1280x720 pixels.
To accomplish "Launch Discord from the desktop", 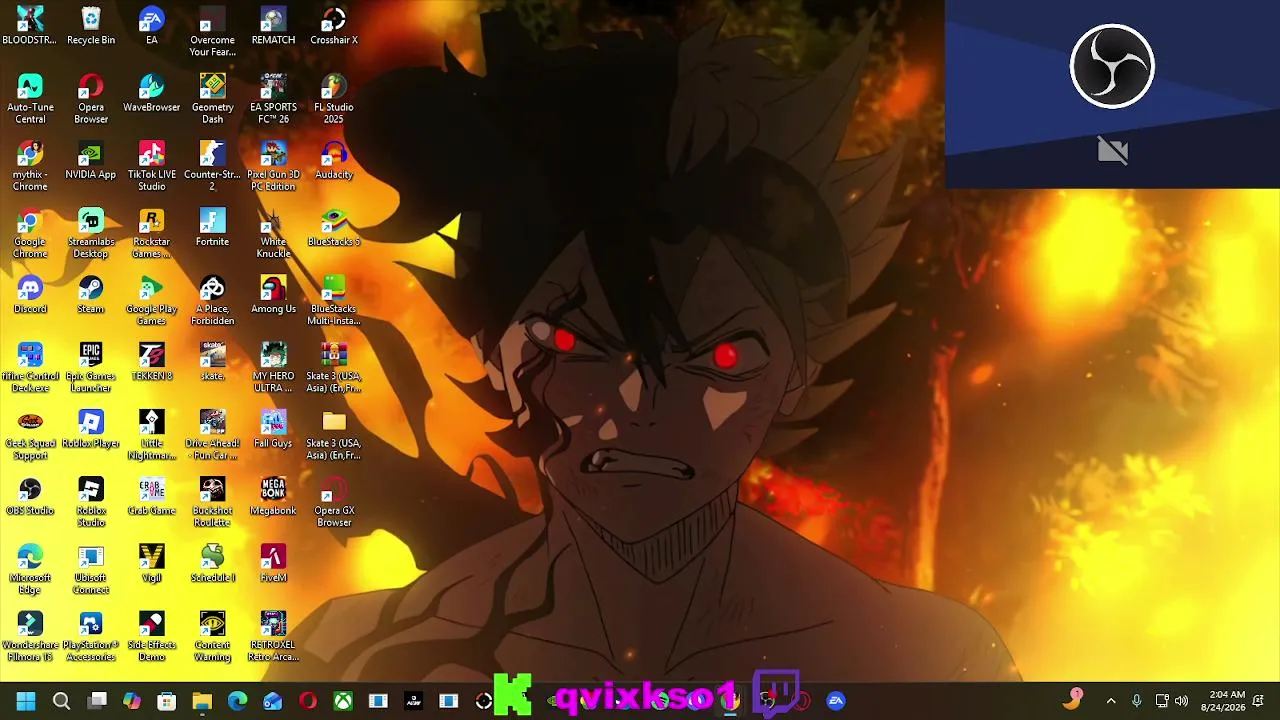I will click(x=30, y=295).
